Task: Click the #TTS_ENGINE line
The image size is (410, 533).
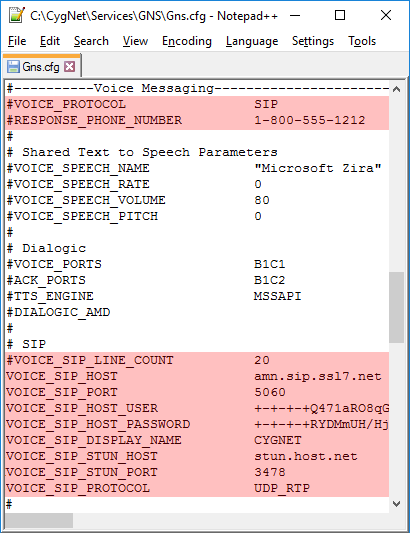Action: tap(197, 296)
